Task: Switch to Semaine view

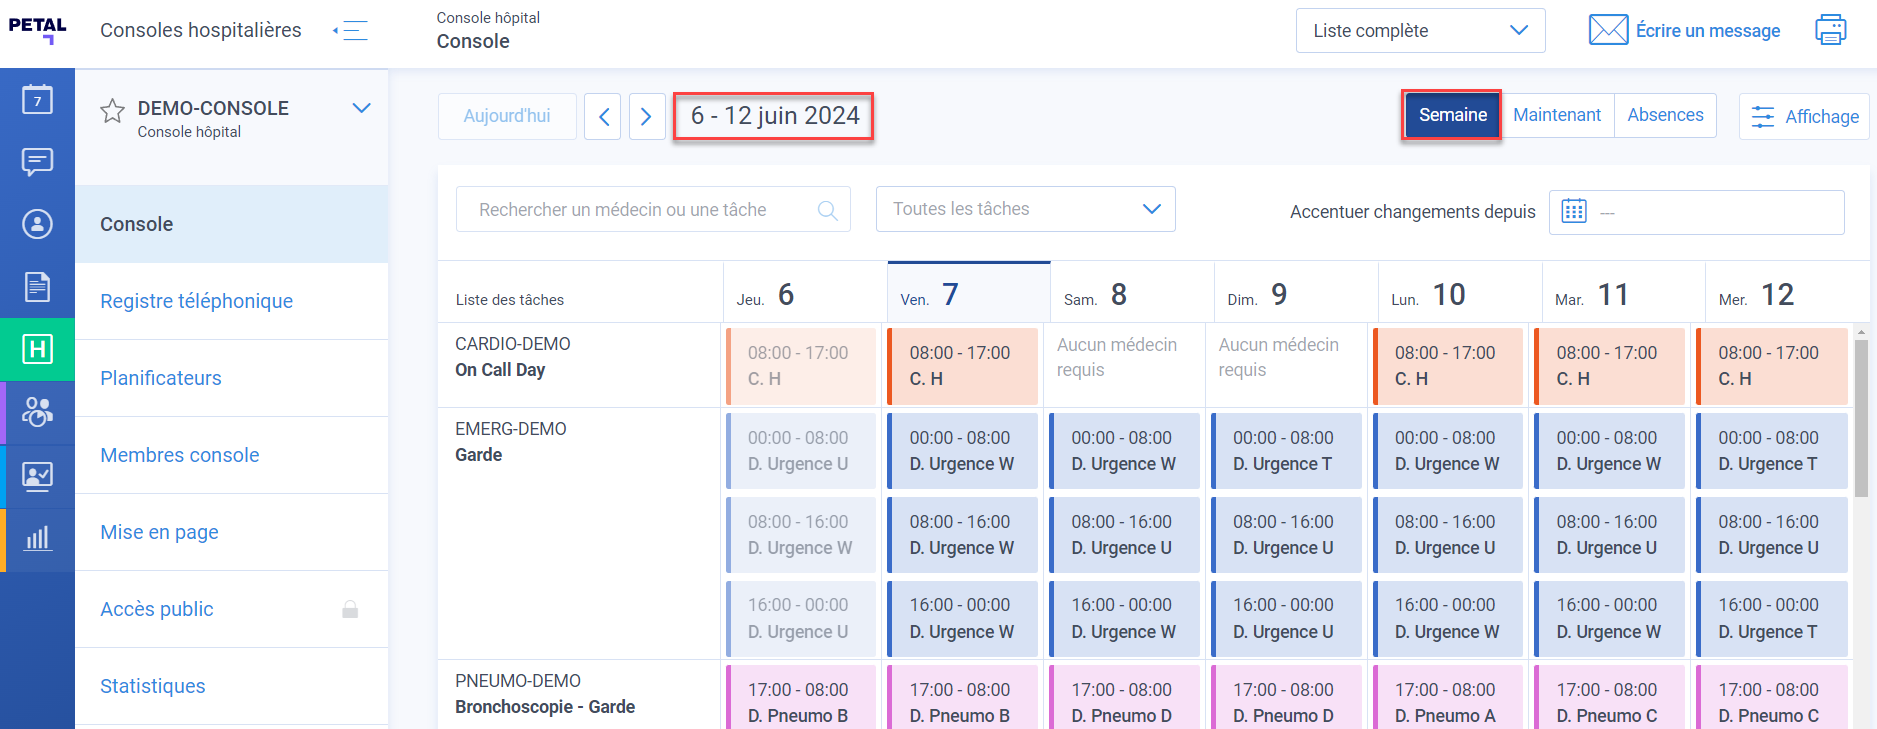Action: 1451,115
